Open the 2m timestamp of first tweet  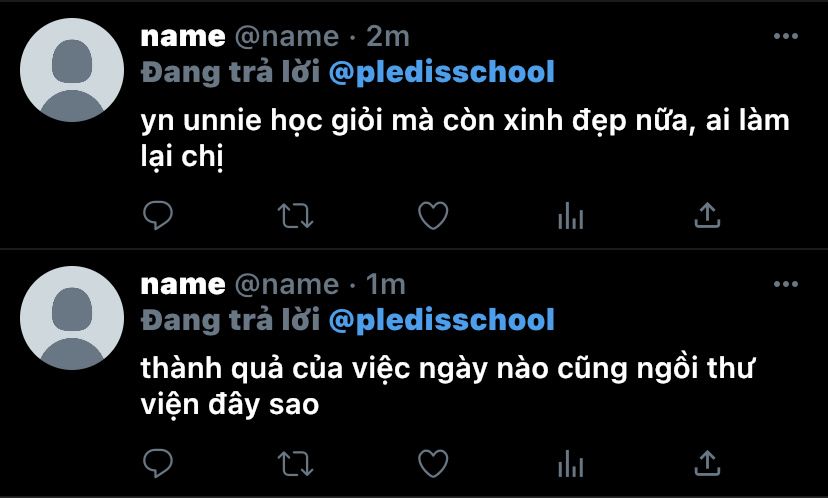coord(388,36)
